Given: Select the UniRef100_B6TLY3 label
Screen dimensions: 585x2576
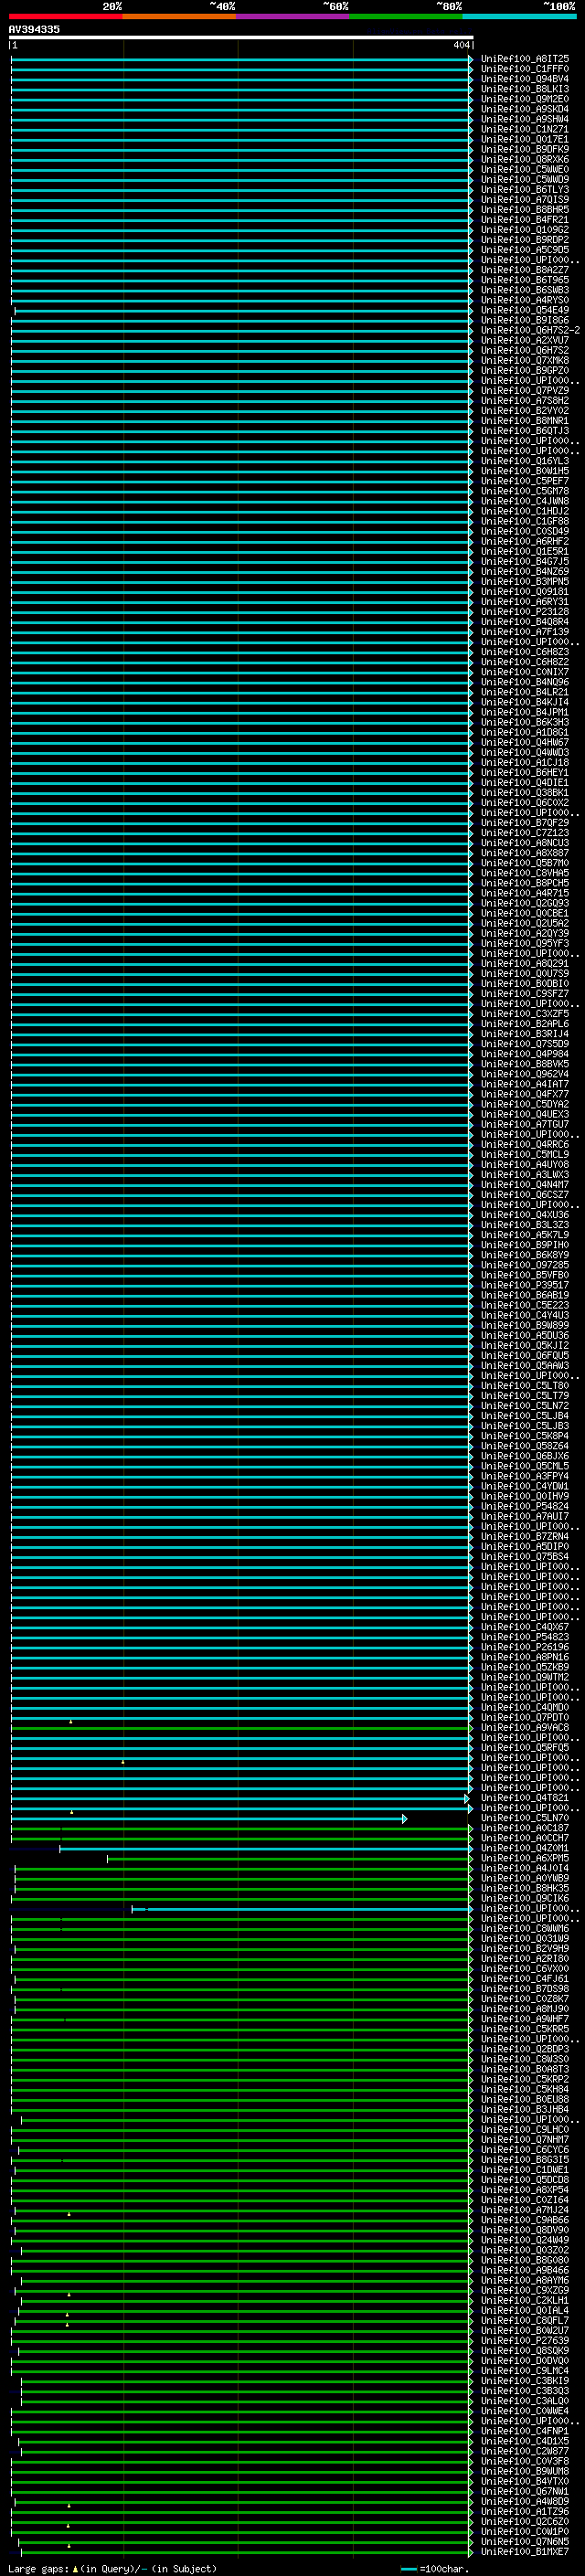Looking at the screenshot, I should [x=525, y=189].
